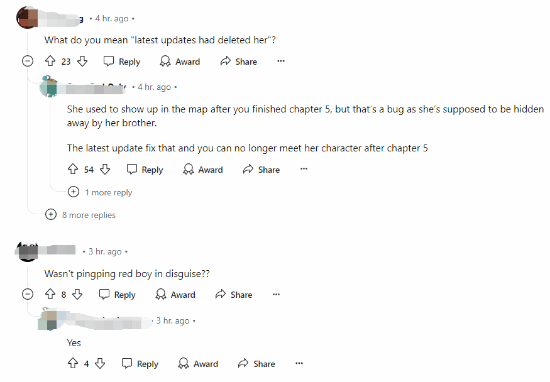The image size is (550, 382).
Task: Collapse the pingping red boy thread
Action: (x=27, y=294)
